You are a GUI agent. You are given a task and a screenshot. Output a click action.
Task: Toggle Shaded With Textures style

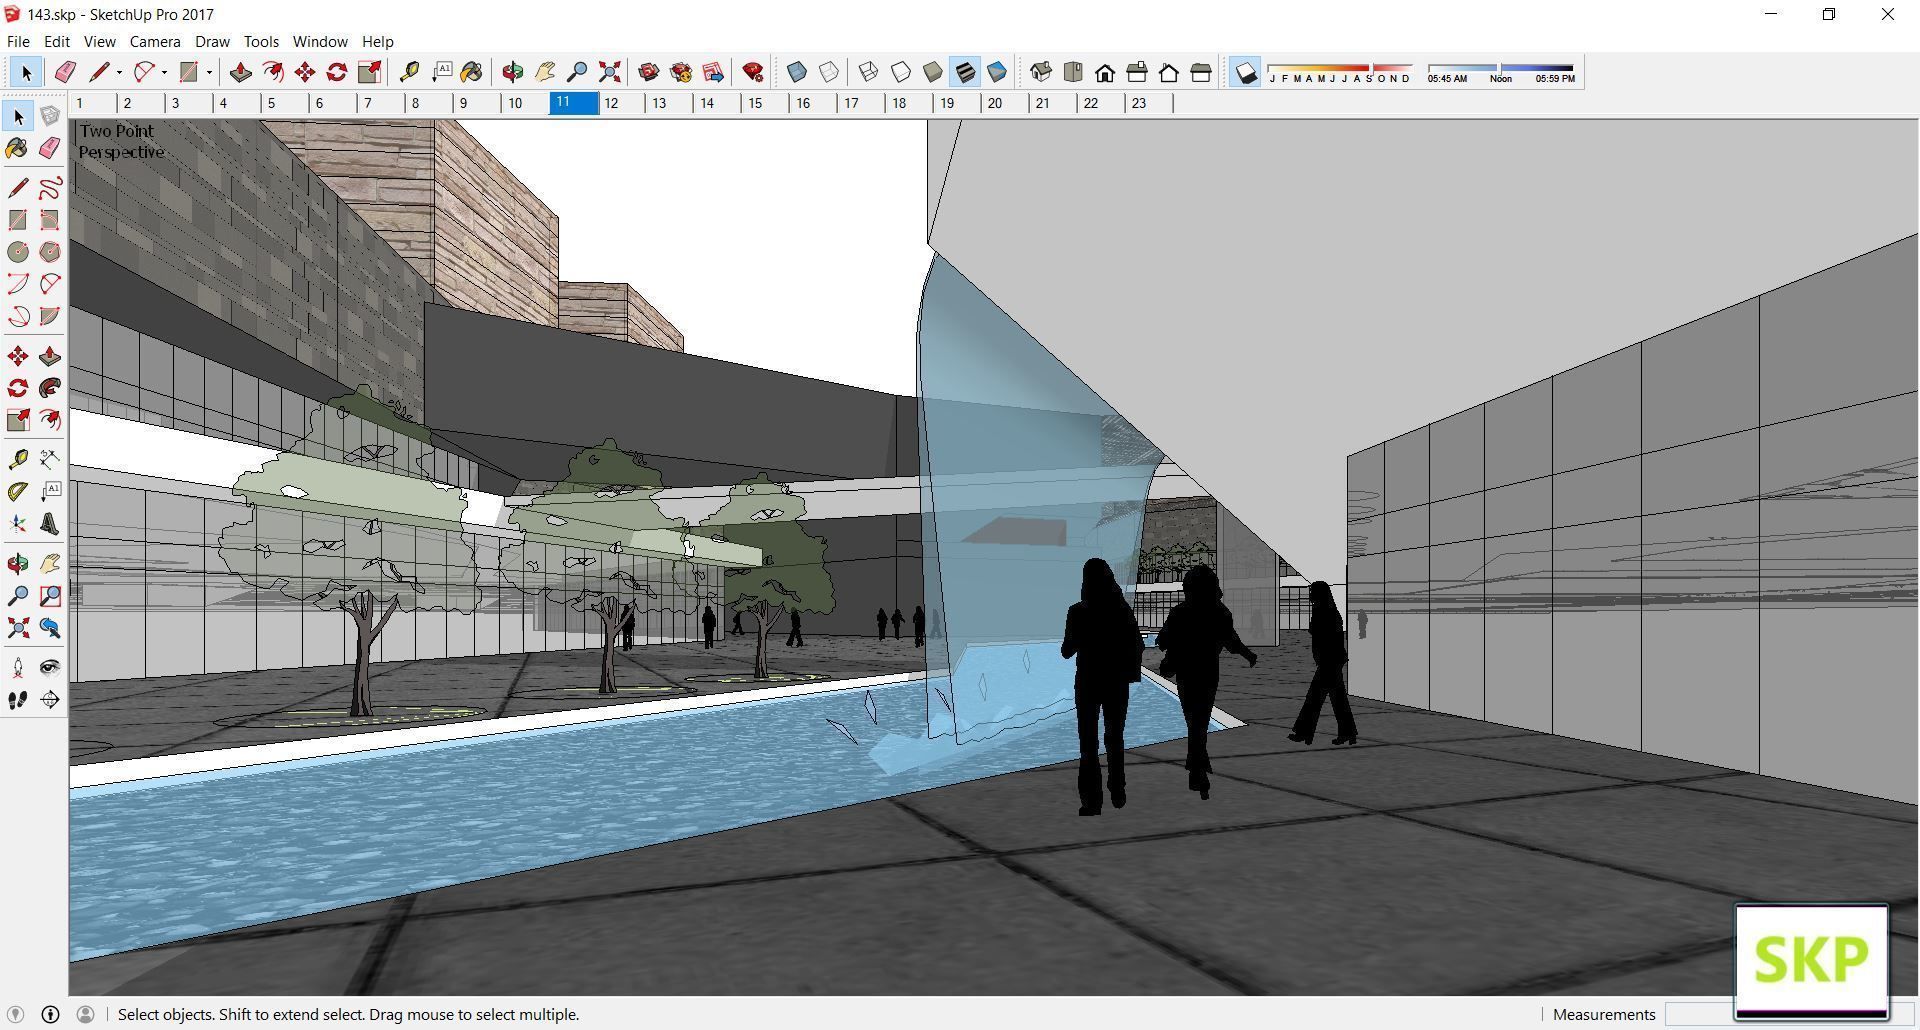(x=965, y=72)
